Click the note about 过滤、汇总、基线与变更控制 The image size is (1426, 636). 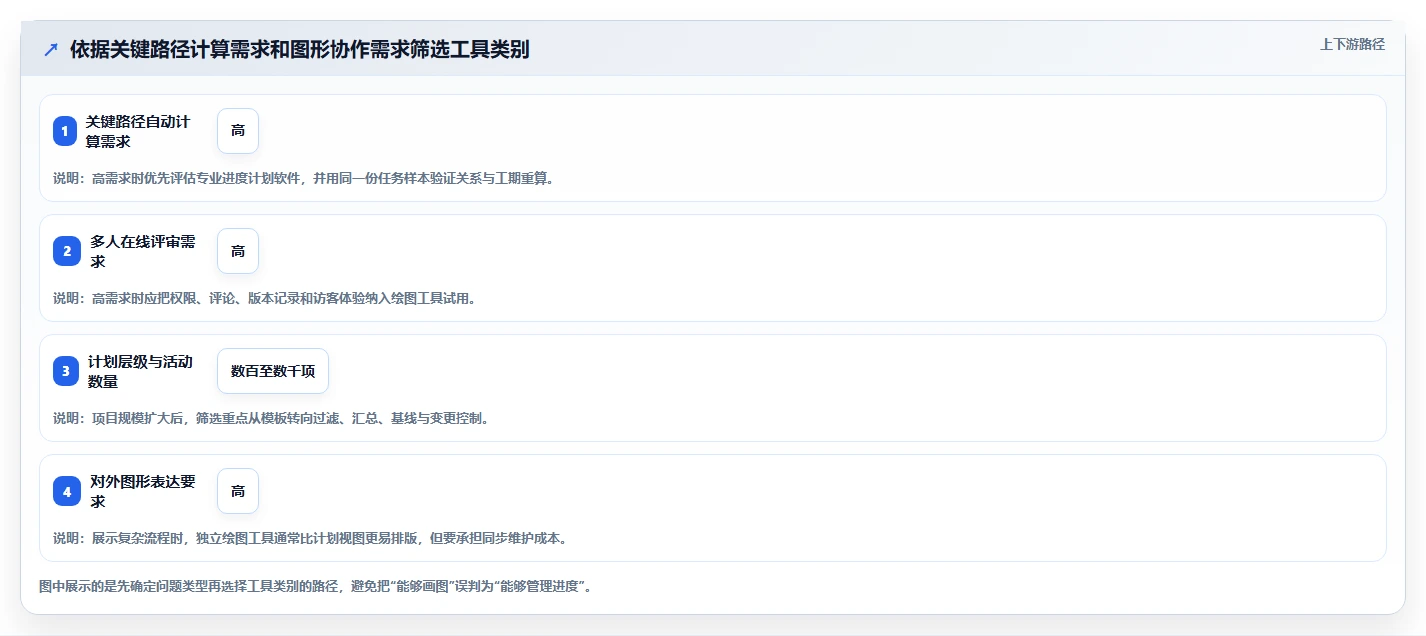click(271, 418)
